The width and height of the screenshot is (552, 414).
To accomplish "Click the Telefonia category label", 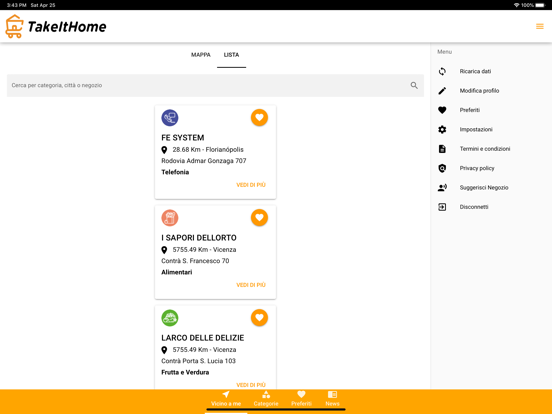I will tap(175, 172).
